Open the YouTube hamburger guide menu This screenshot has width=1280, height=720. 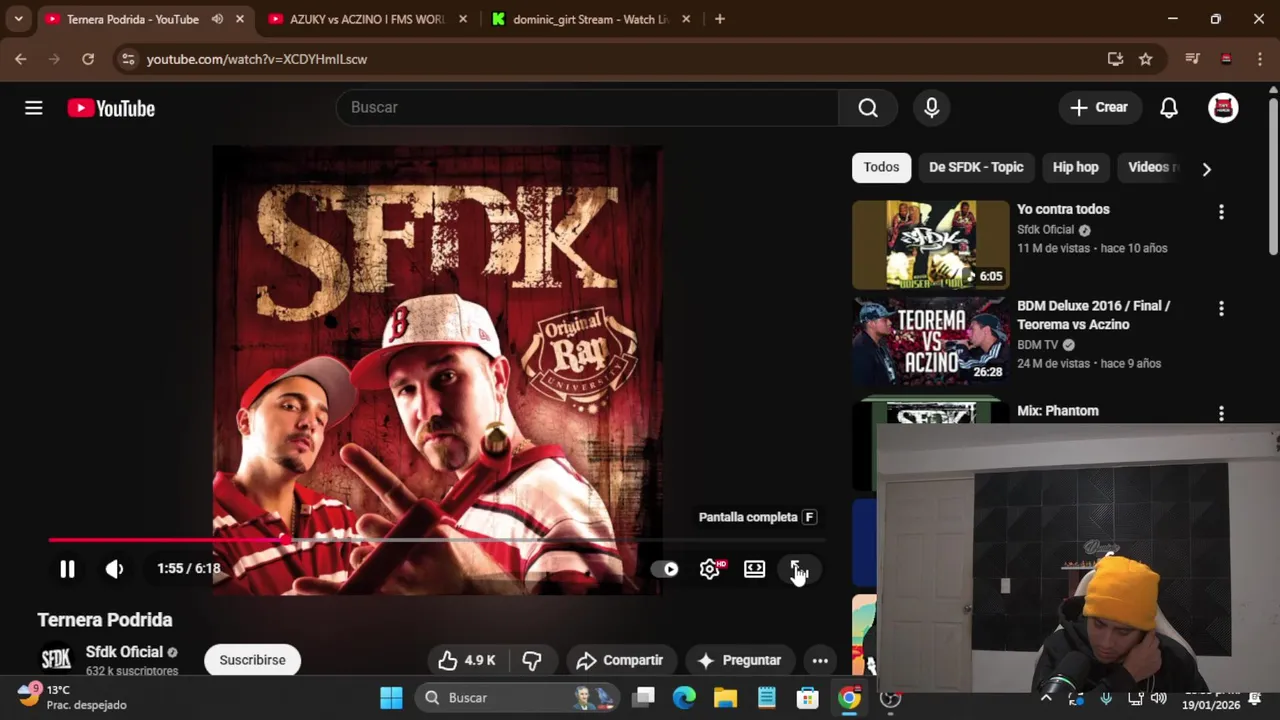34,108
